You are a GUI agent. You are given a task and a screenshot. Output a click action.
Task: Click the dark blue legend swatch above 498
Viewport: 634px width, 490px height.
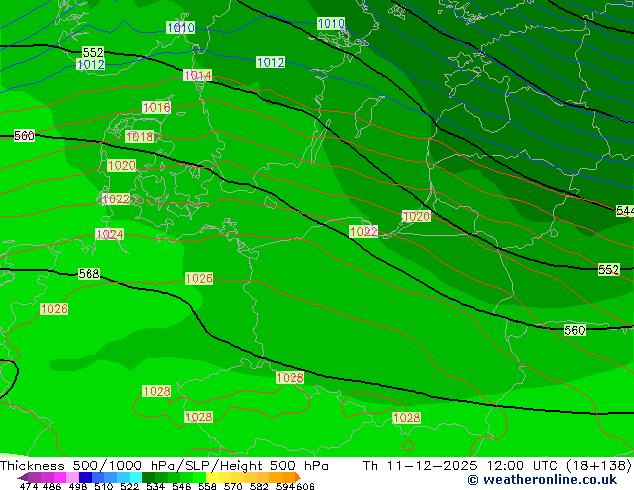click(x=85, y=477)
